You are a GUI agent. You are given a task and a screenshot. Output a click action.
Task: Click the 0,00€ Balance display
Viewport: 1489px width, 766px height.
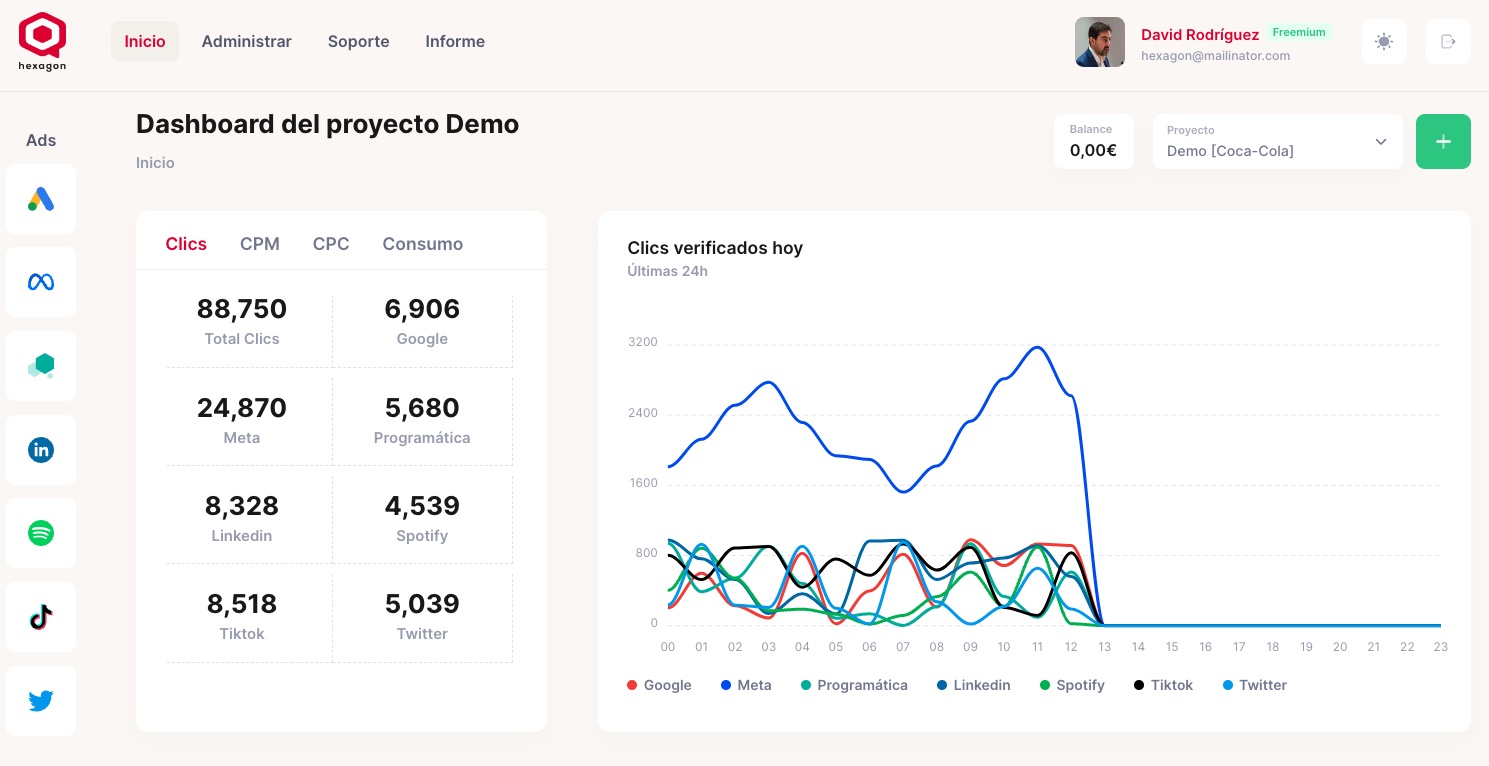pos(1093,150)
